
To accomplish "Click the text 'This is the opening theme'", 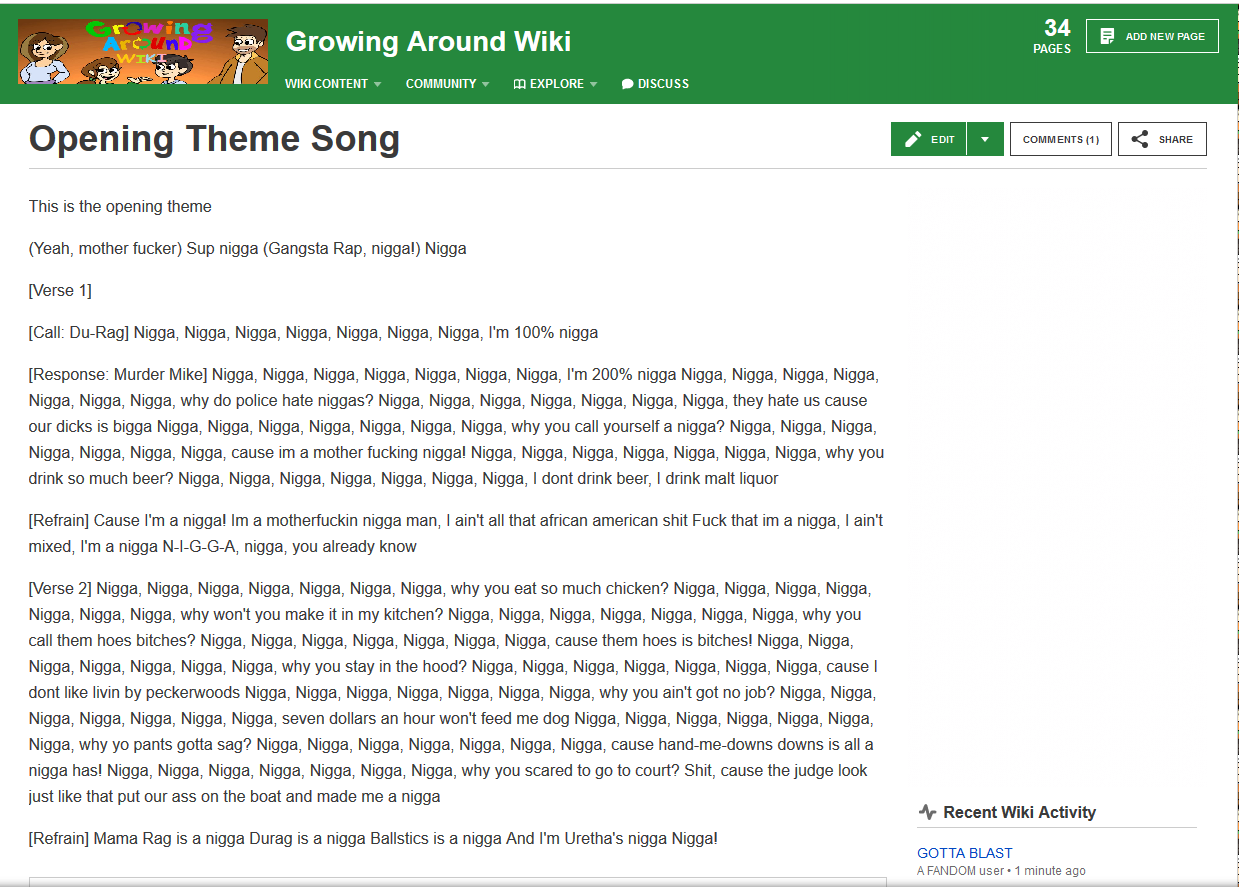I will point(120,207).
